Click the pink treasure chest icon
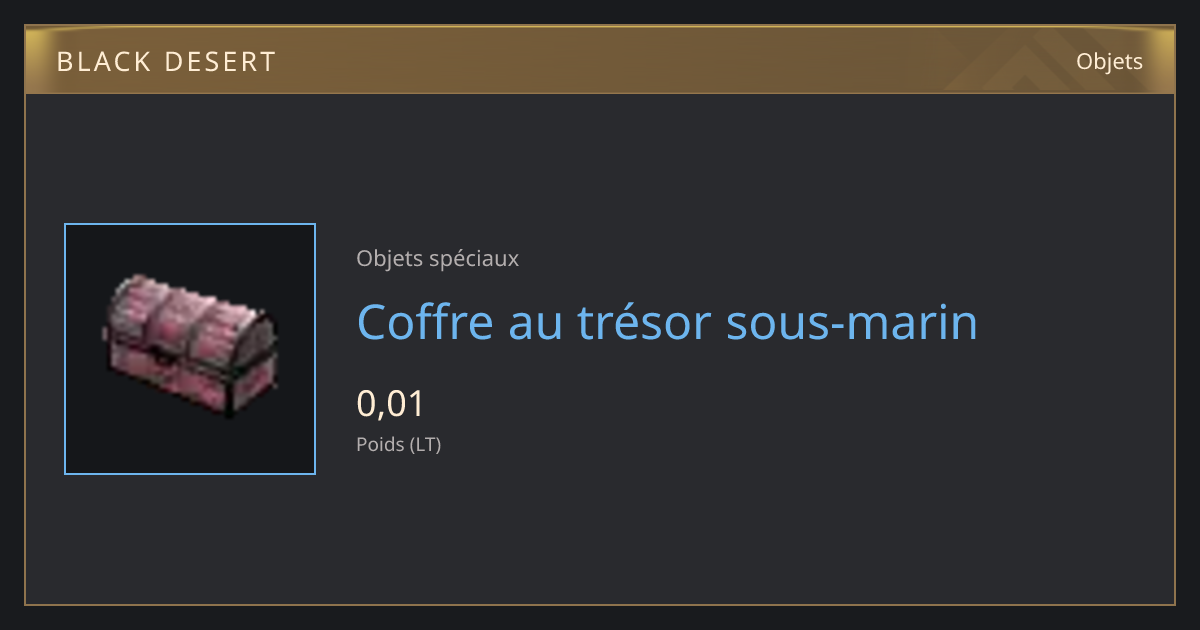This screenshot has height=630, width=1200. (x=190, y=346)
